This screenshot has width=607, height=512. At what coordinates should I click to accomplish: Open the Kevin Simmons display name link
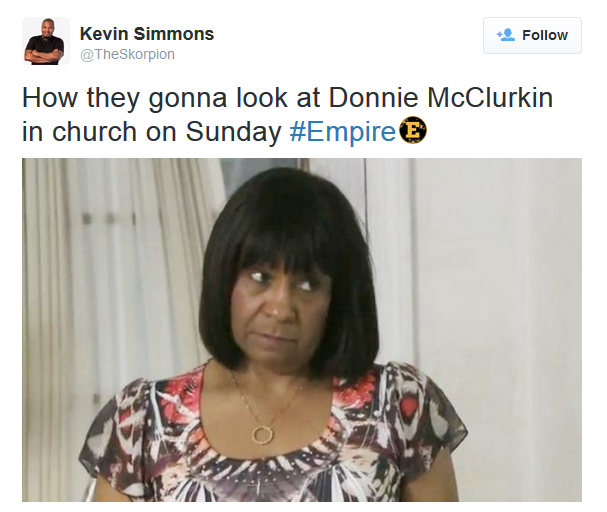point(147,34)
